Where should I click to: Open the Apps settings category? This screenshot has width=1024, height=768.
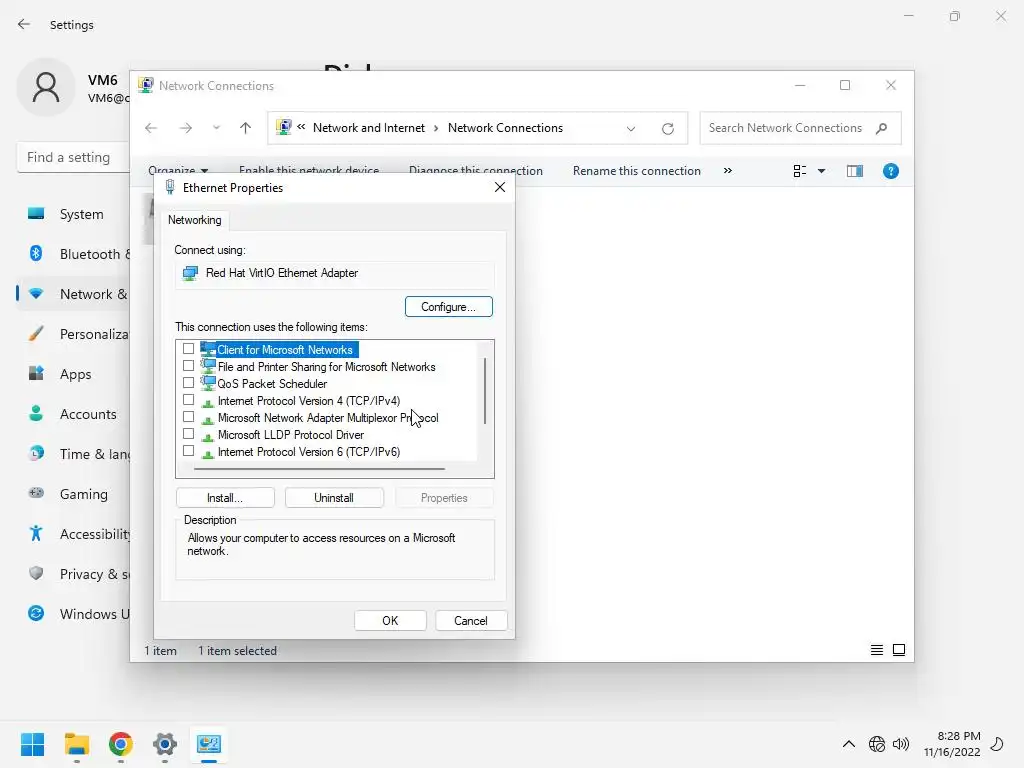point(73,374)
